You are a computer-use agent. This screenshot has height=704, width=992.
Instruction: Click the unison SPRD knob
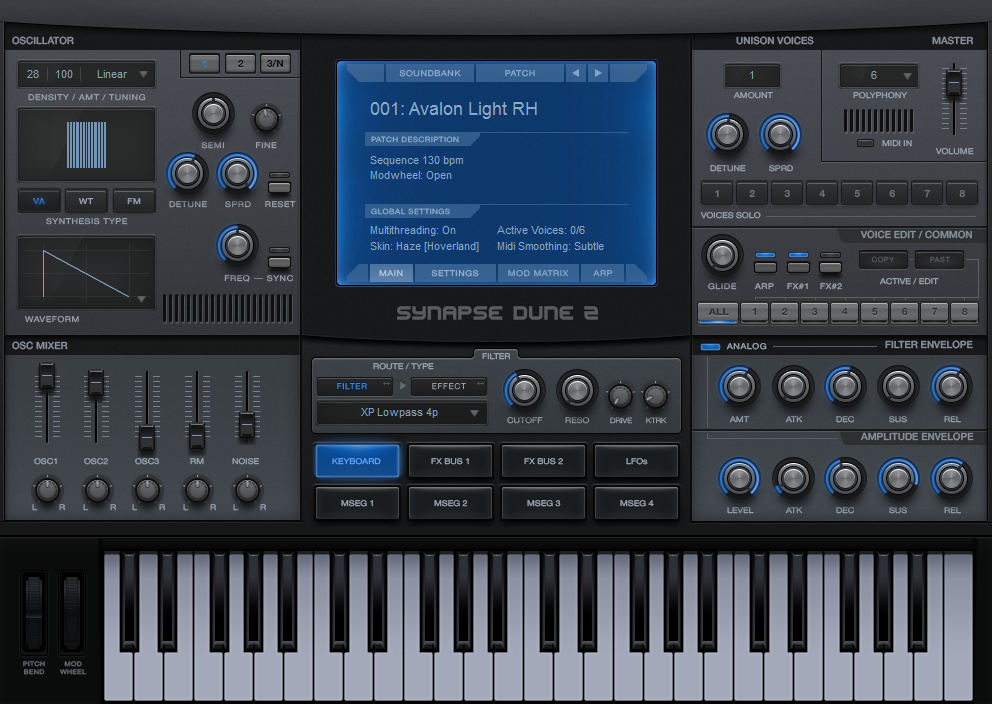click(x=781, y=134)
